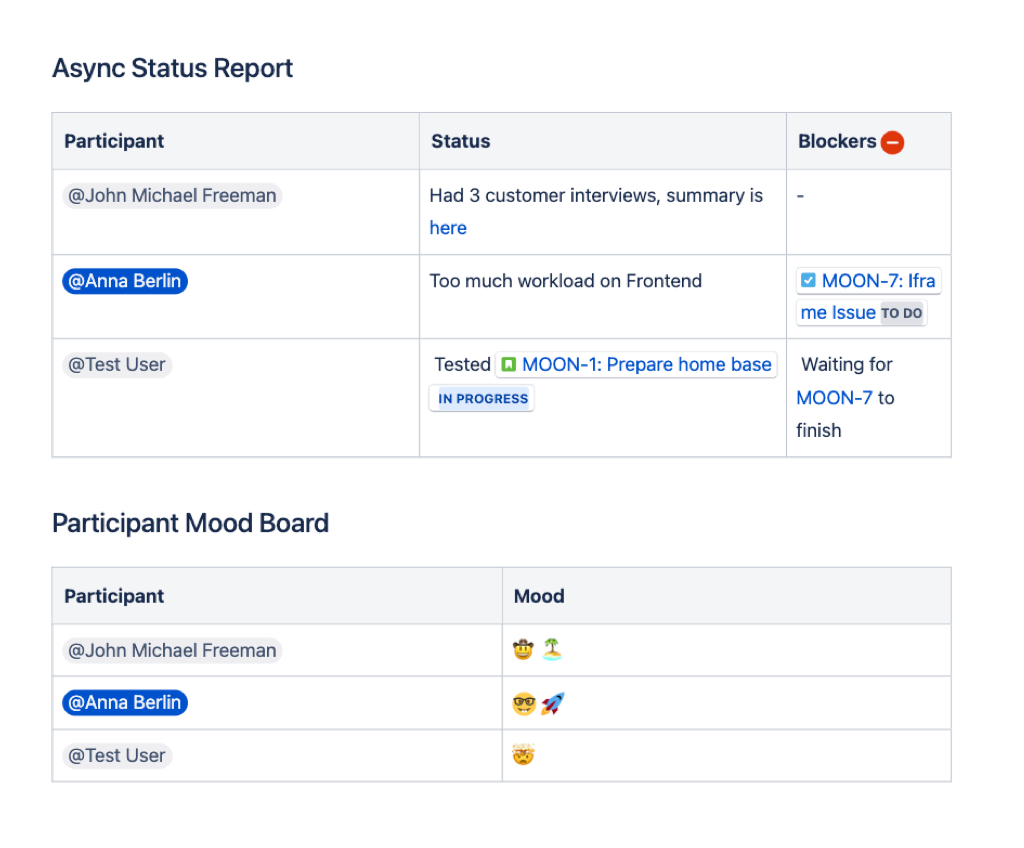
Task: Open the MOON-7: Iframe Issue link
Action: click(x=868, y=297)
